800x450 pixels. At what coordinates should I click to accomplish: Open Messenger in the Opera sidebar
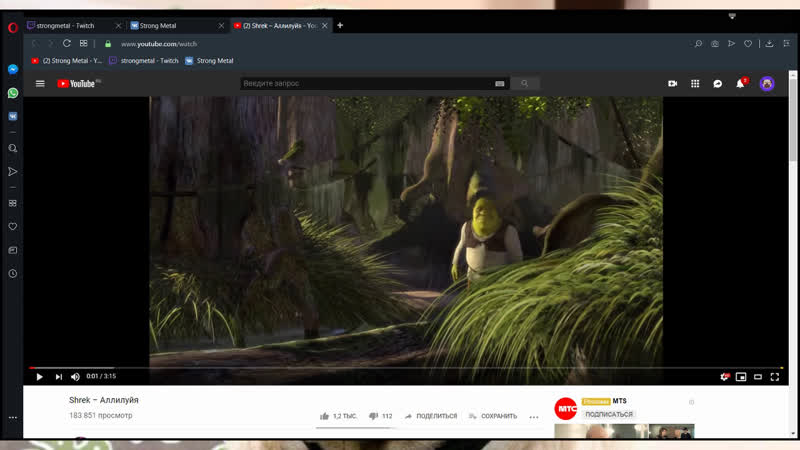(x=13, y=69)
